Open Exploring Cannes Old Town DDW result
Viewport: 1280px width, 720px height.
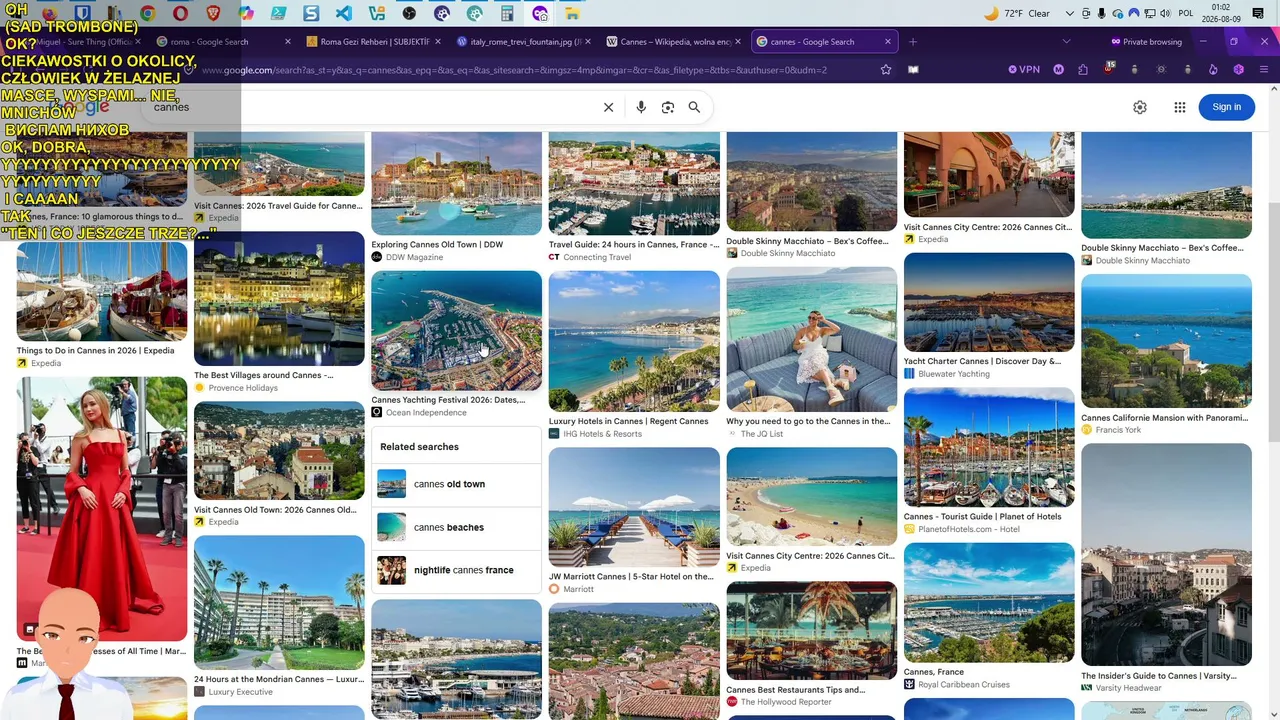(437, 245)
